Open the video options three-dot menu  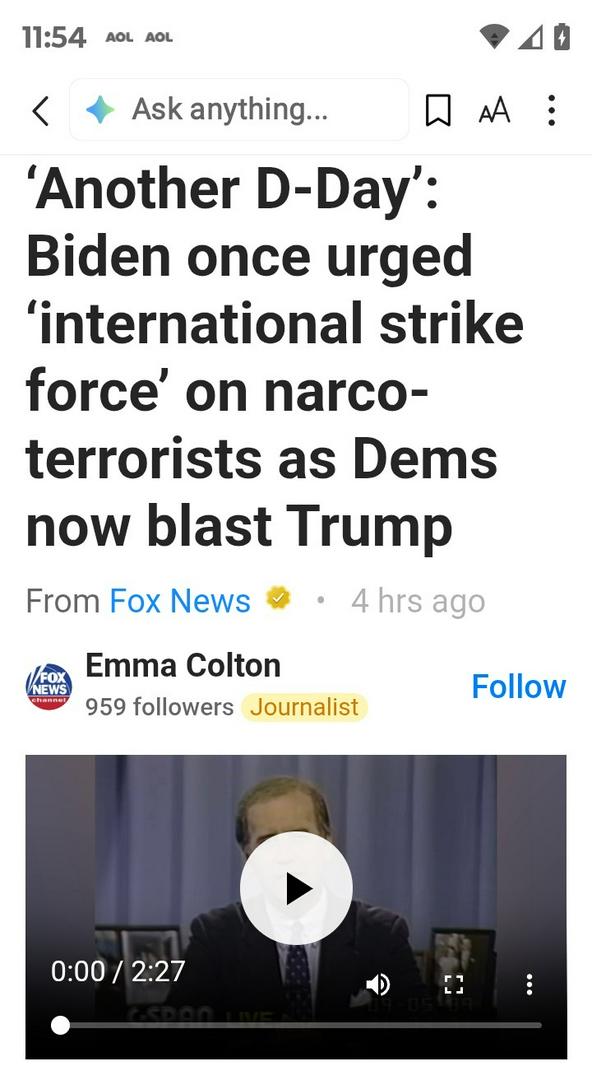(529, 984)
